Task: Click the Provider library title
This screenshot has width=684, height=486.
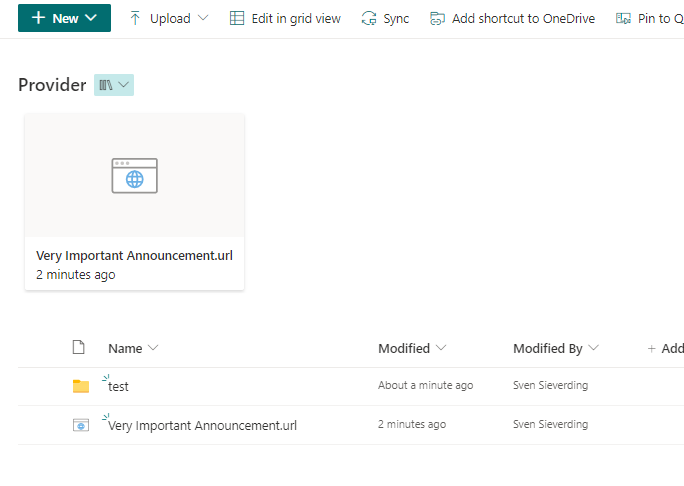Action: tap(52, 85)
